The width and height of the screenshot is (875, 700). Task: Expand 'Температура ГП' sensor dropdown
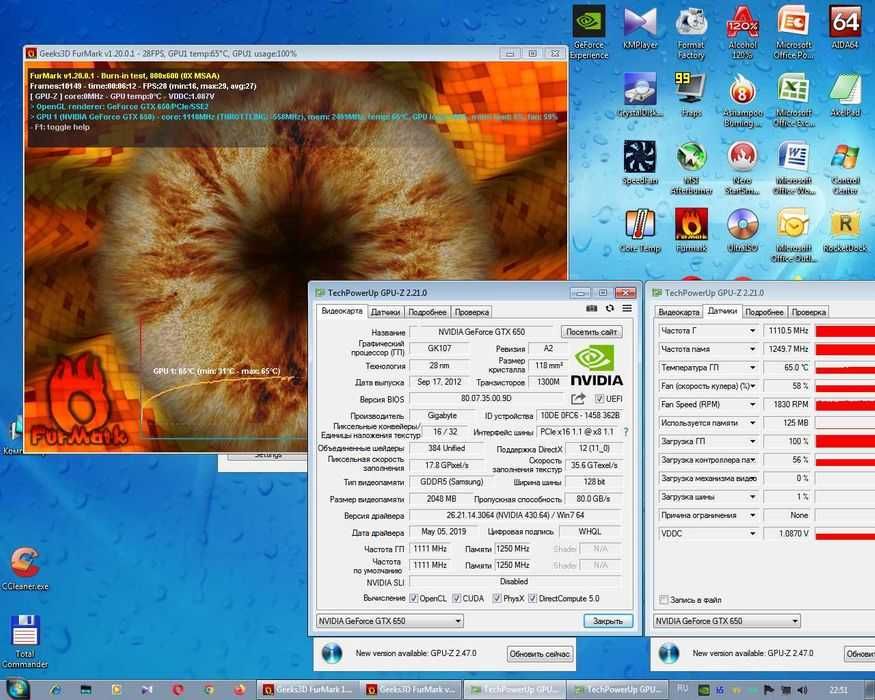752,368
